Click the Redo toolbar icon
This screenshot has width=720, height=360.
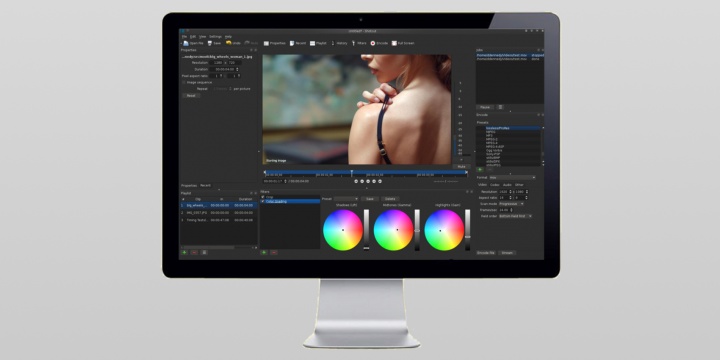(247, 43)
